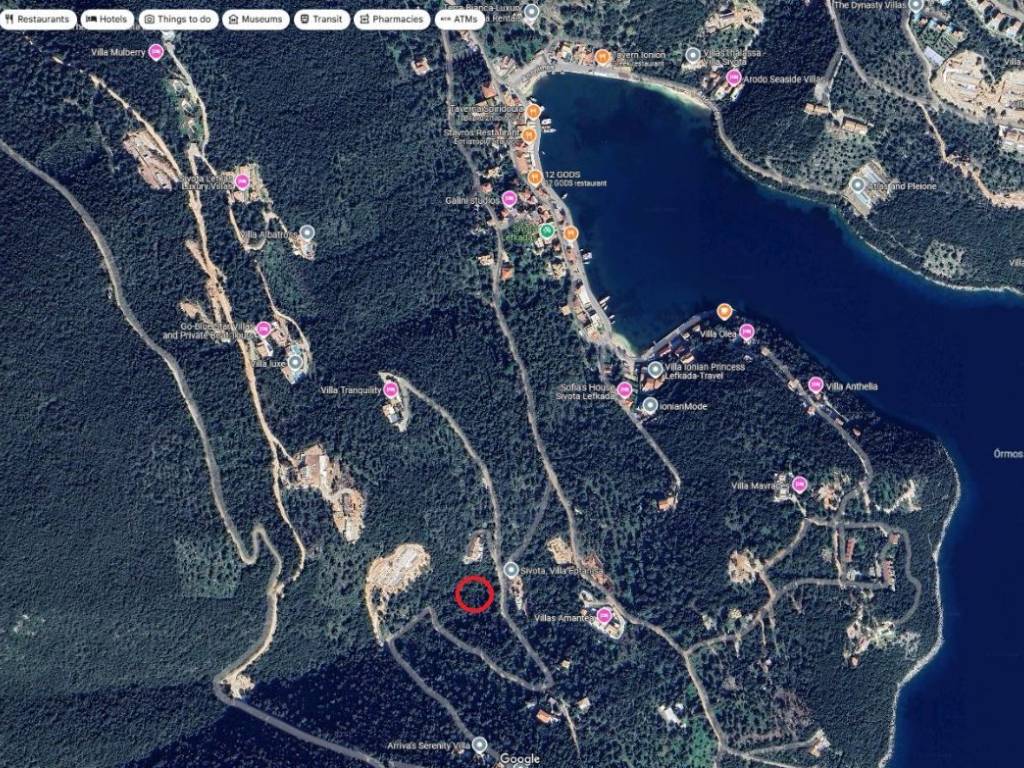Click the IonianMode gray location marker

(x=650, y=405)
